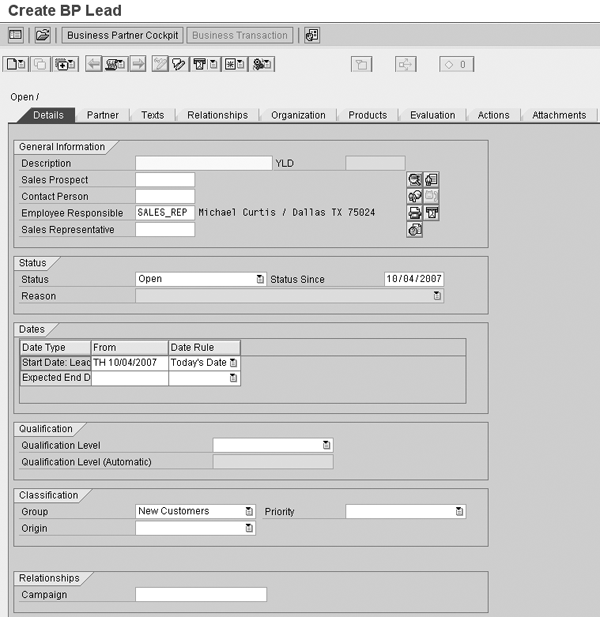Select the Start Date: Lead row
600x617 pixels.
pos(55,363)
